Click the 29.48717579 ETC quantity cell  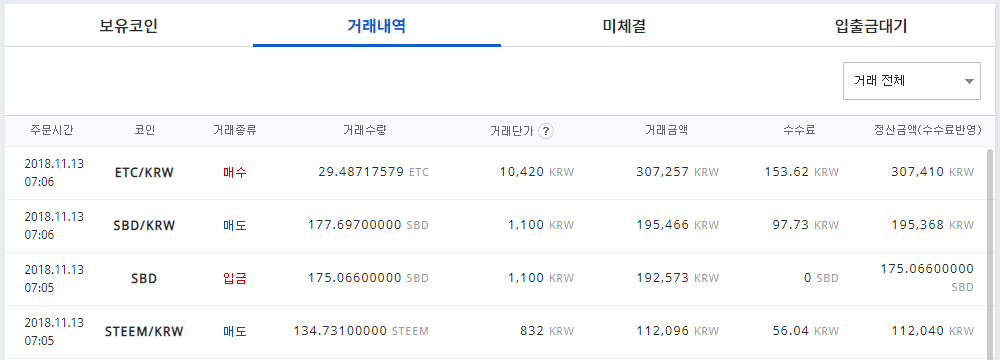[373, 172]
